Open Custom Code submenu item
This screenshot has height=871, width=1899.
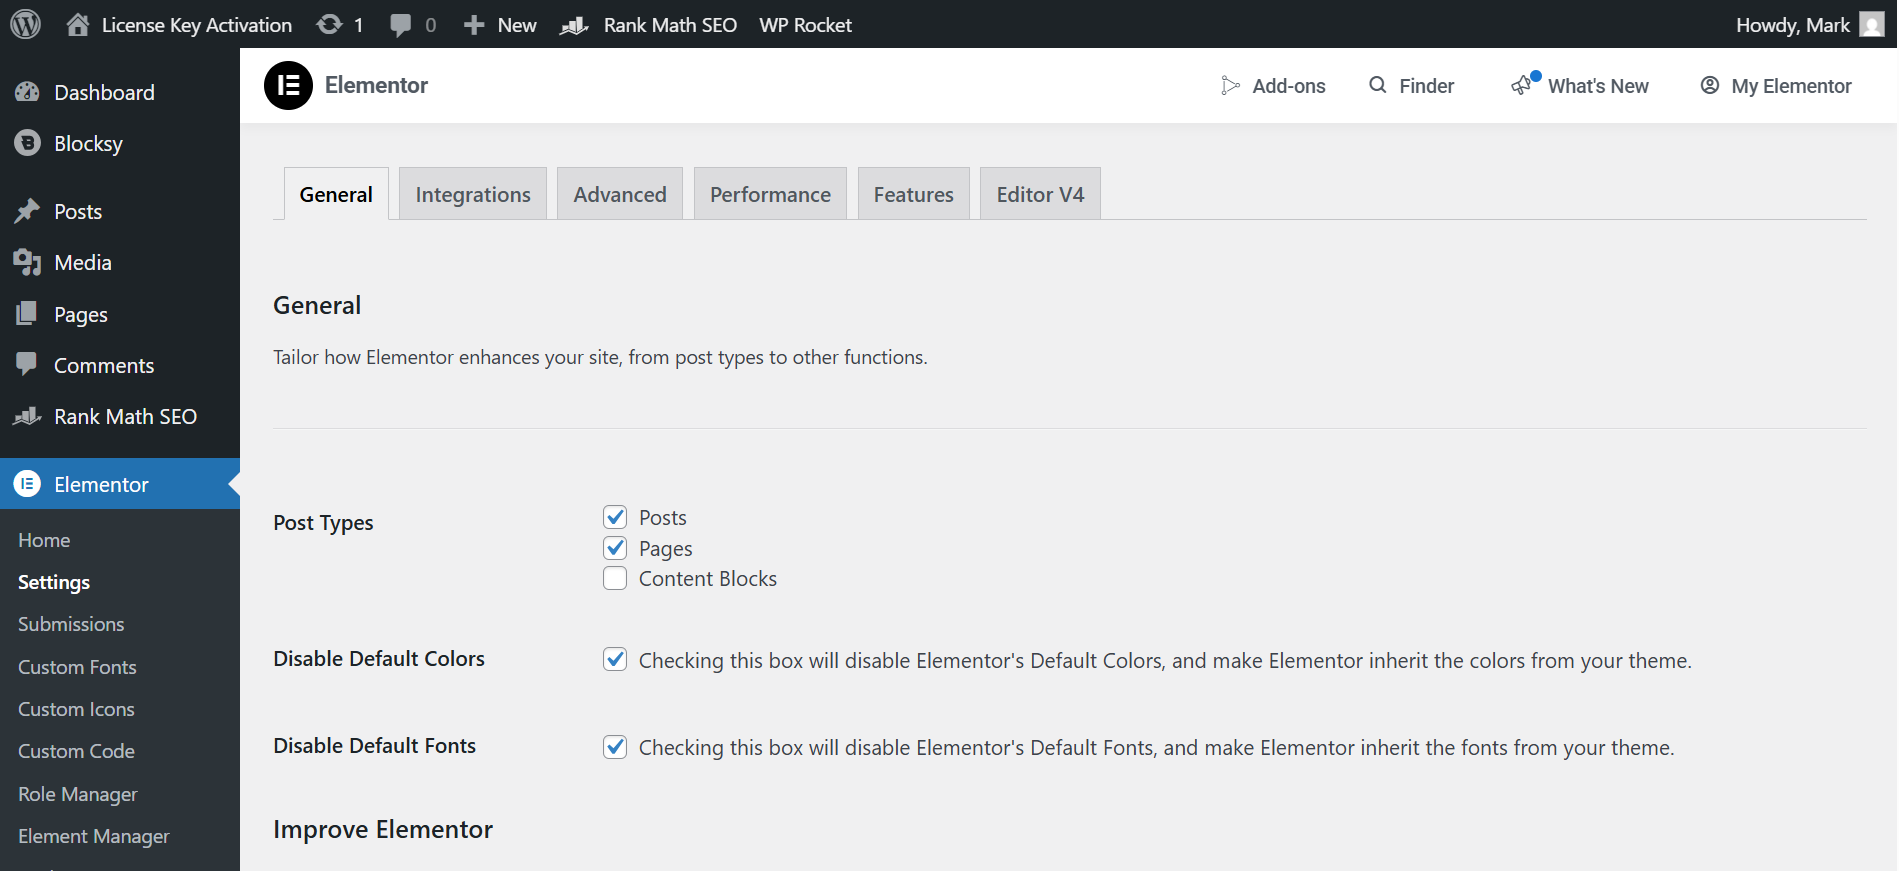point(76,751)
